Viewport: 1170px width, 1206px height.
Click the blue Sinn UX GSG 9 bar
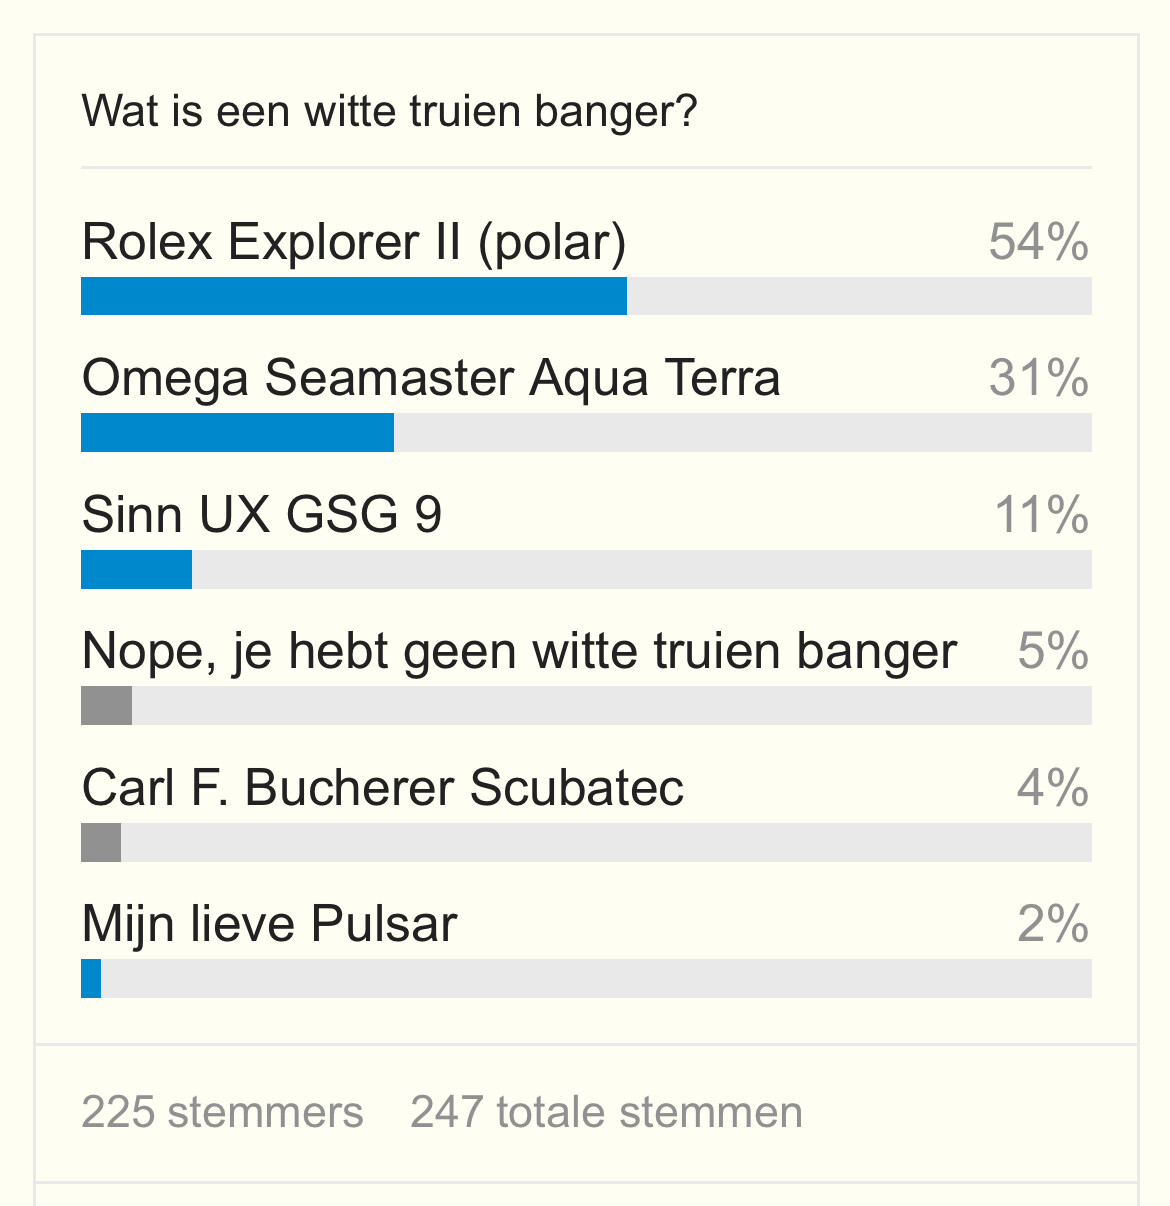point(136,569)
